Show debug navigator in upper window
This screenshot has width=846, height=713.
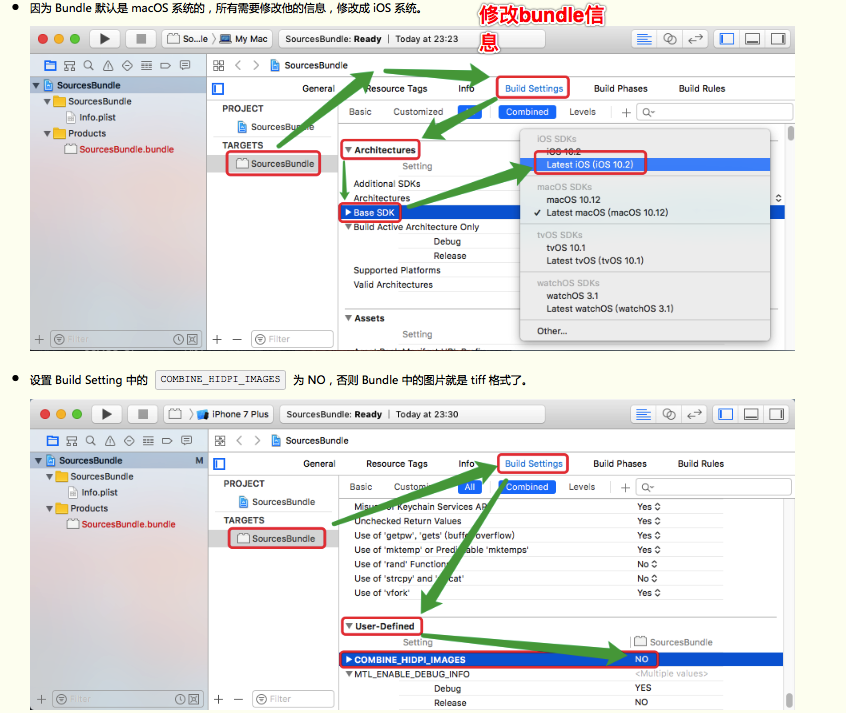pos(146,66)
